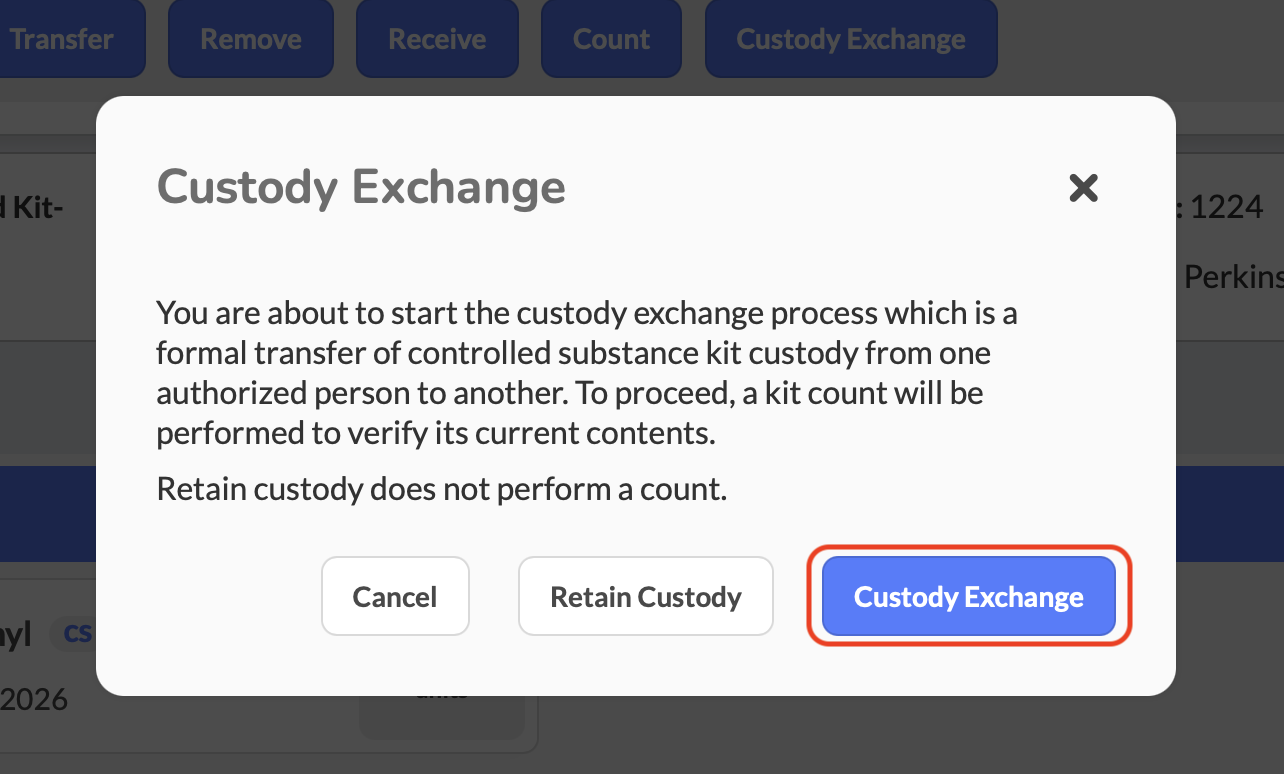The height and width of the screenshot is (774, 1284).
Task: Click the dialog's Custody Exchange title
Action: pos(361,188)
